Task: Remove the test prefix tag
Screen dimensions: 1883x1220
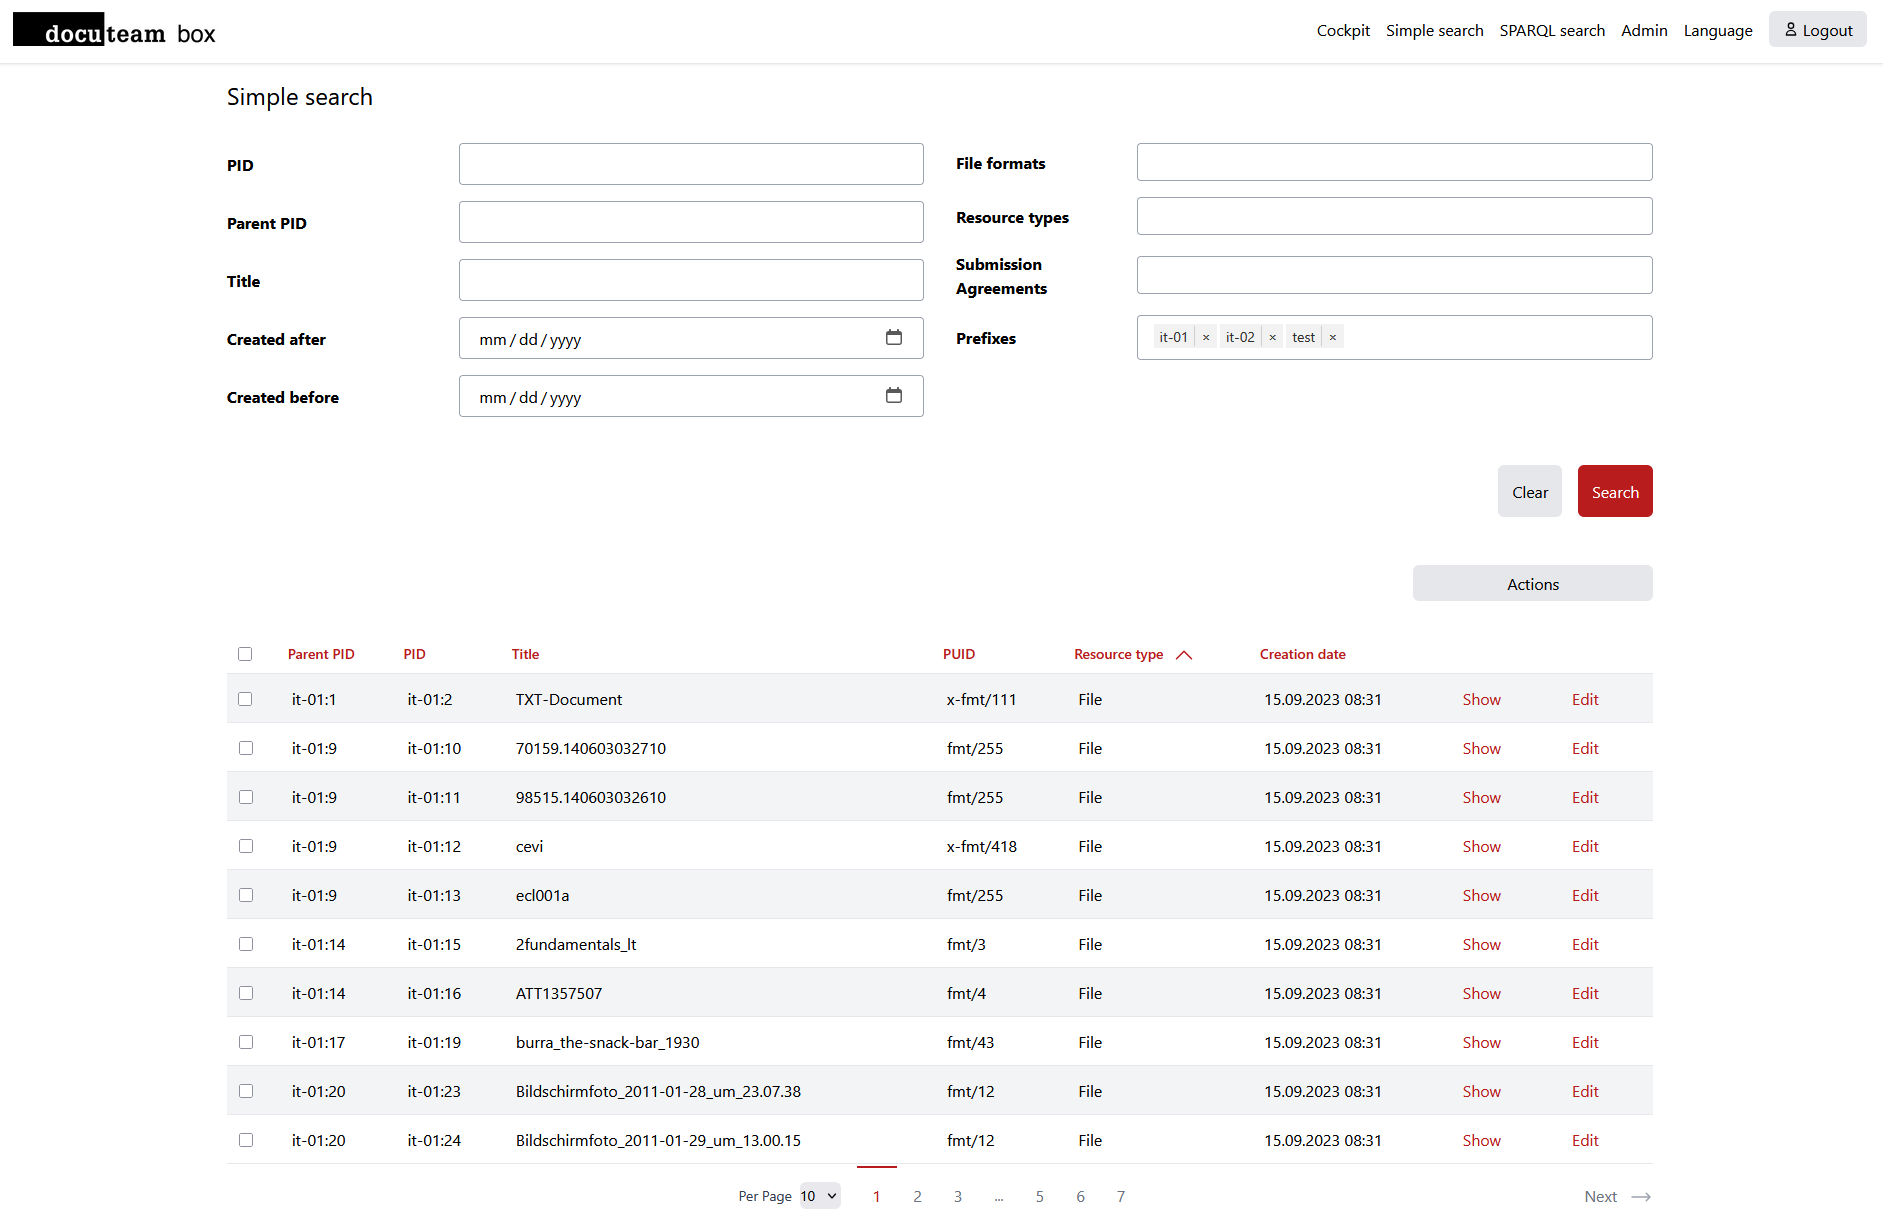Action: pyautogui.click(x=1332, y=338)
